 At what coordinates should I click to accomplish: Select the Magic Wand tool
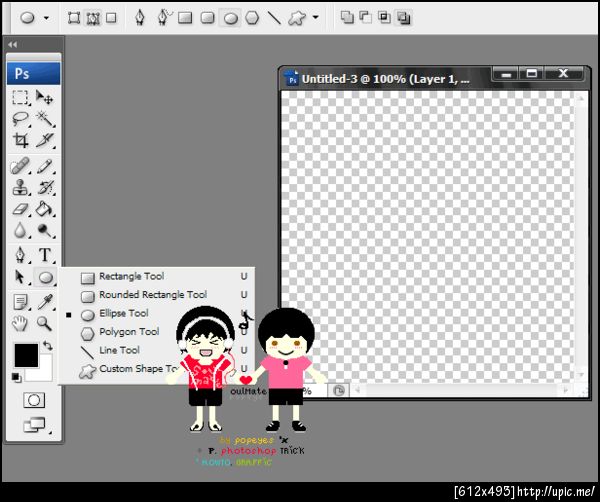tap(44, 119)
